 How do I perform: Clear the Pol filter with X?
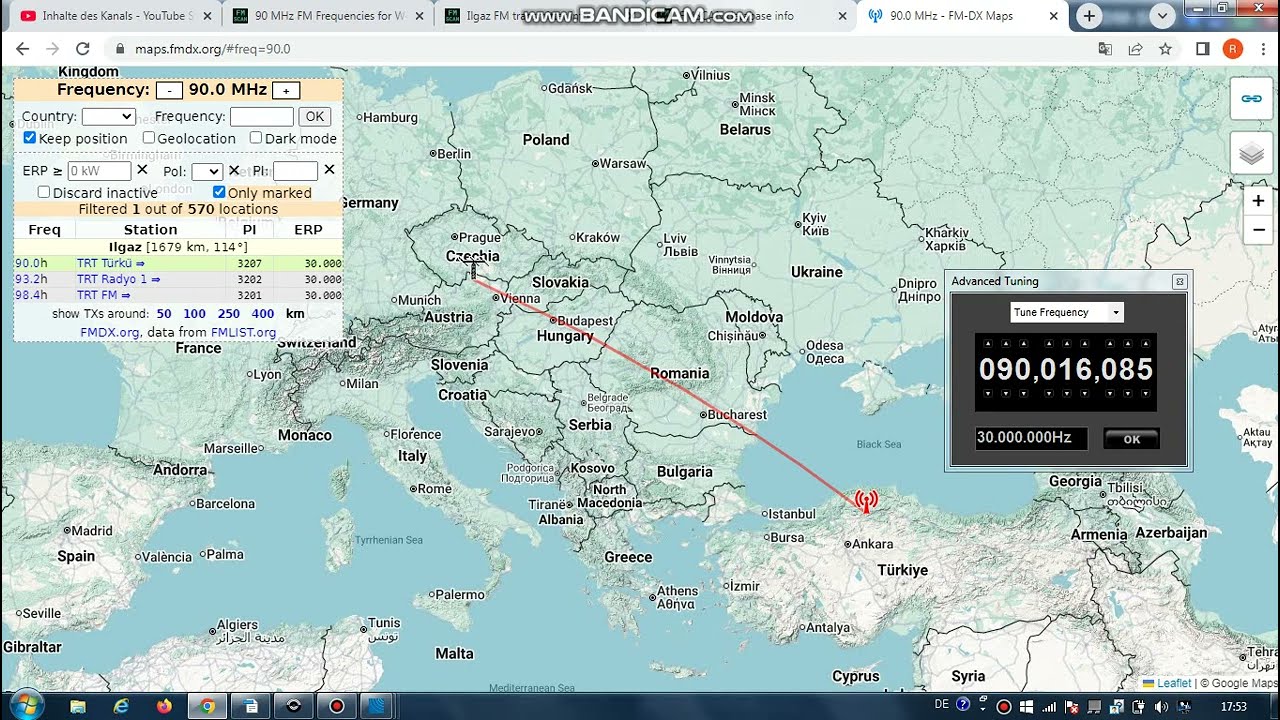(234, 171)
